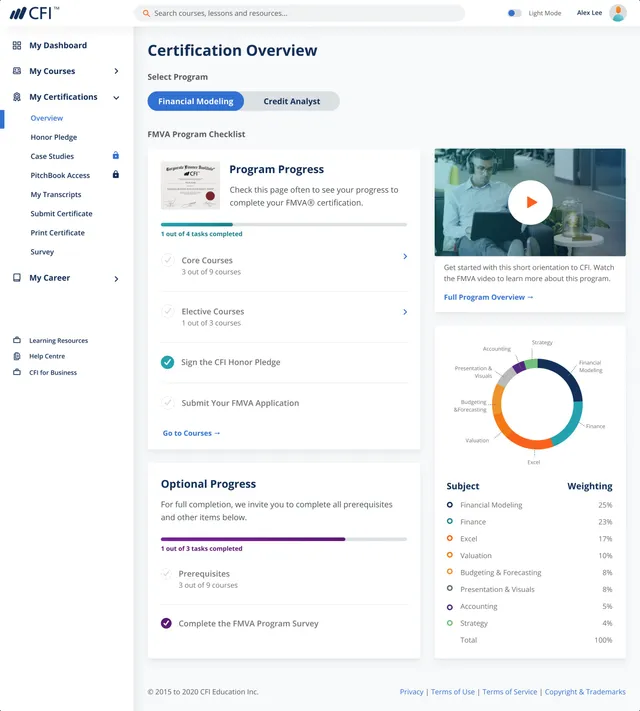Screen dimensions: 640x711
Task: Click the Core Courses check circle
Action: point(168,260)
